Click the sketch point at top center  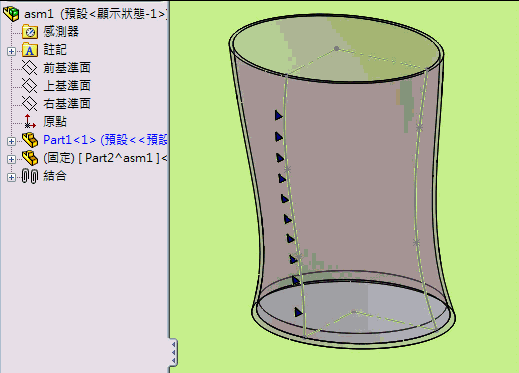[x=336, y=49]
